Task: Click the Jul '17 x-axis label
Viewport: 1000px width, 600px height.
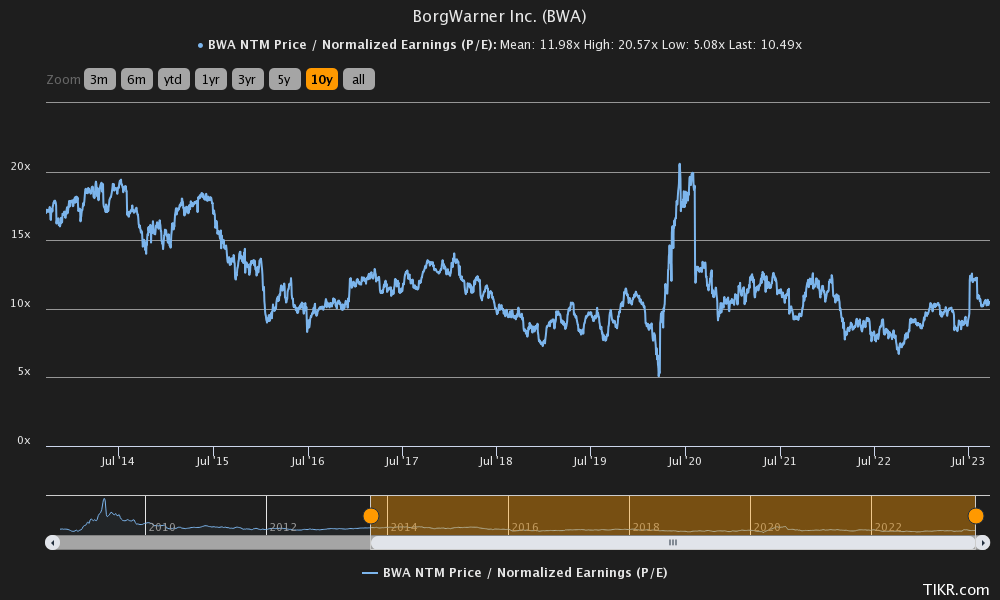Action: click(x=402, y=461)
